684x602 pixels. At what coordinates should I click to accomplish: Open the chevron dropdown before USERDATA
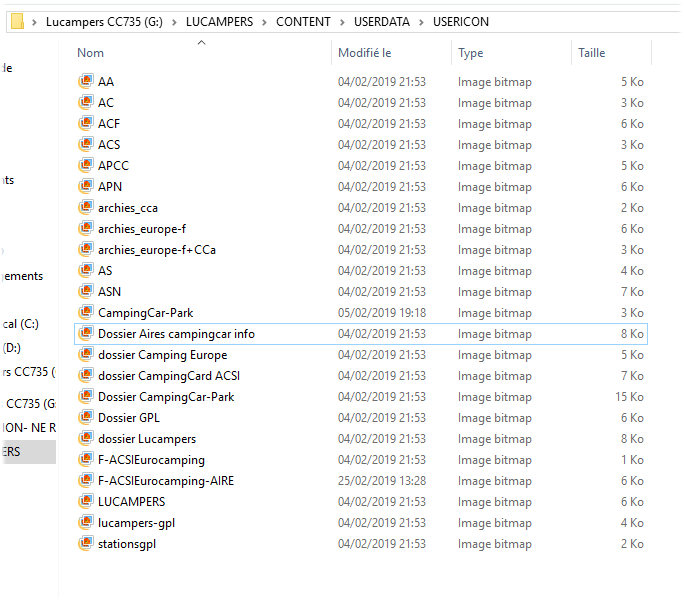(x=343, y=22)
